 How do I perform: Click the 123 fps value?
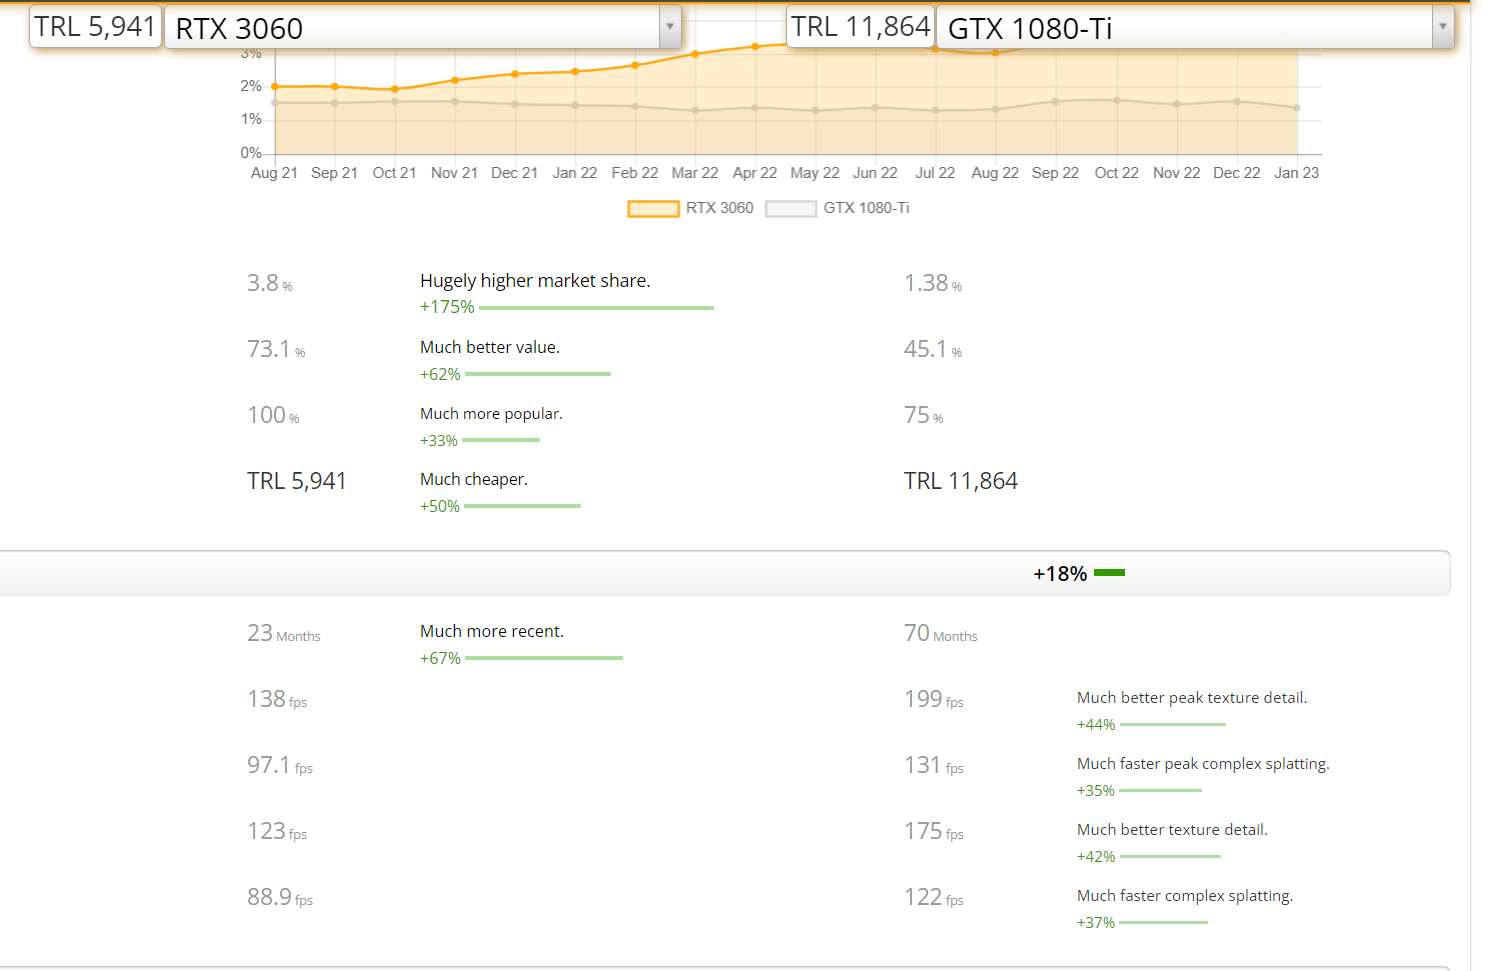point(277,832)
